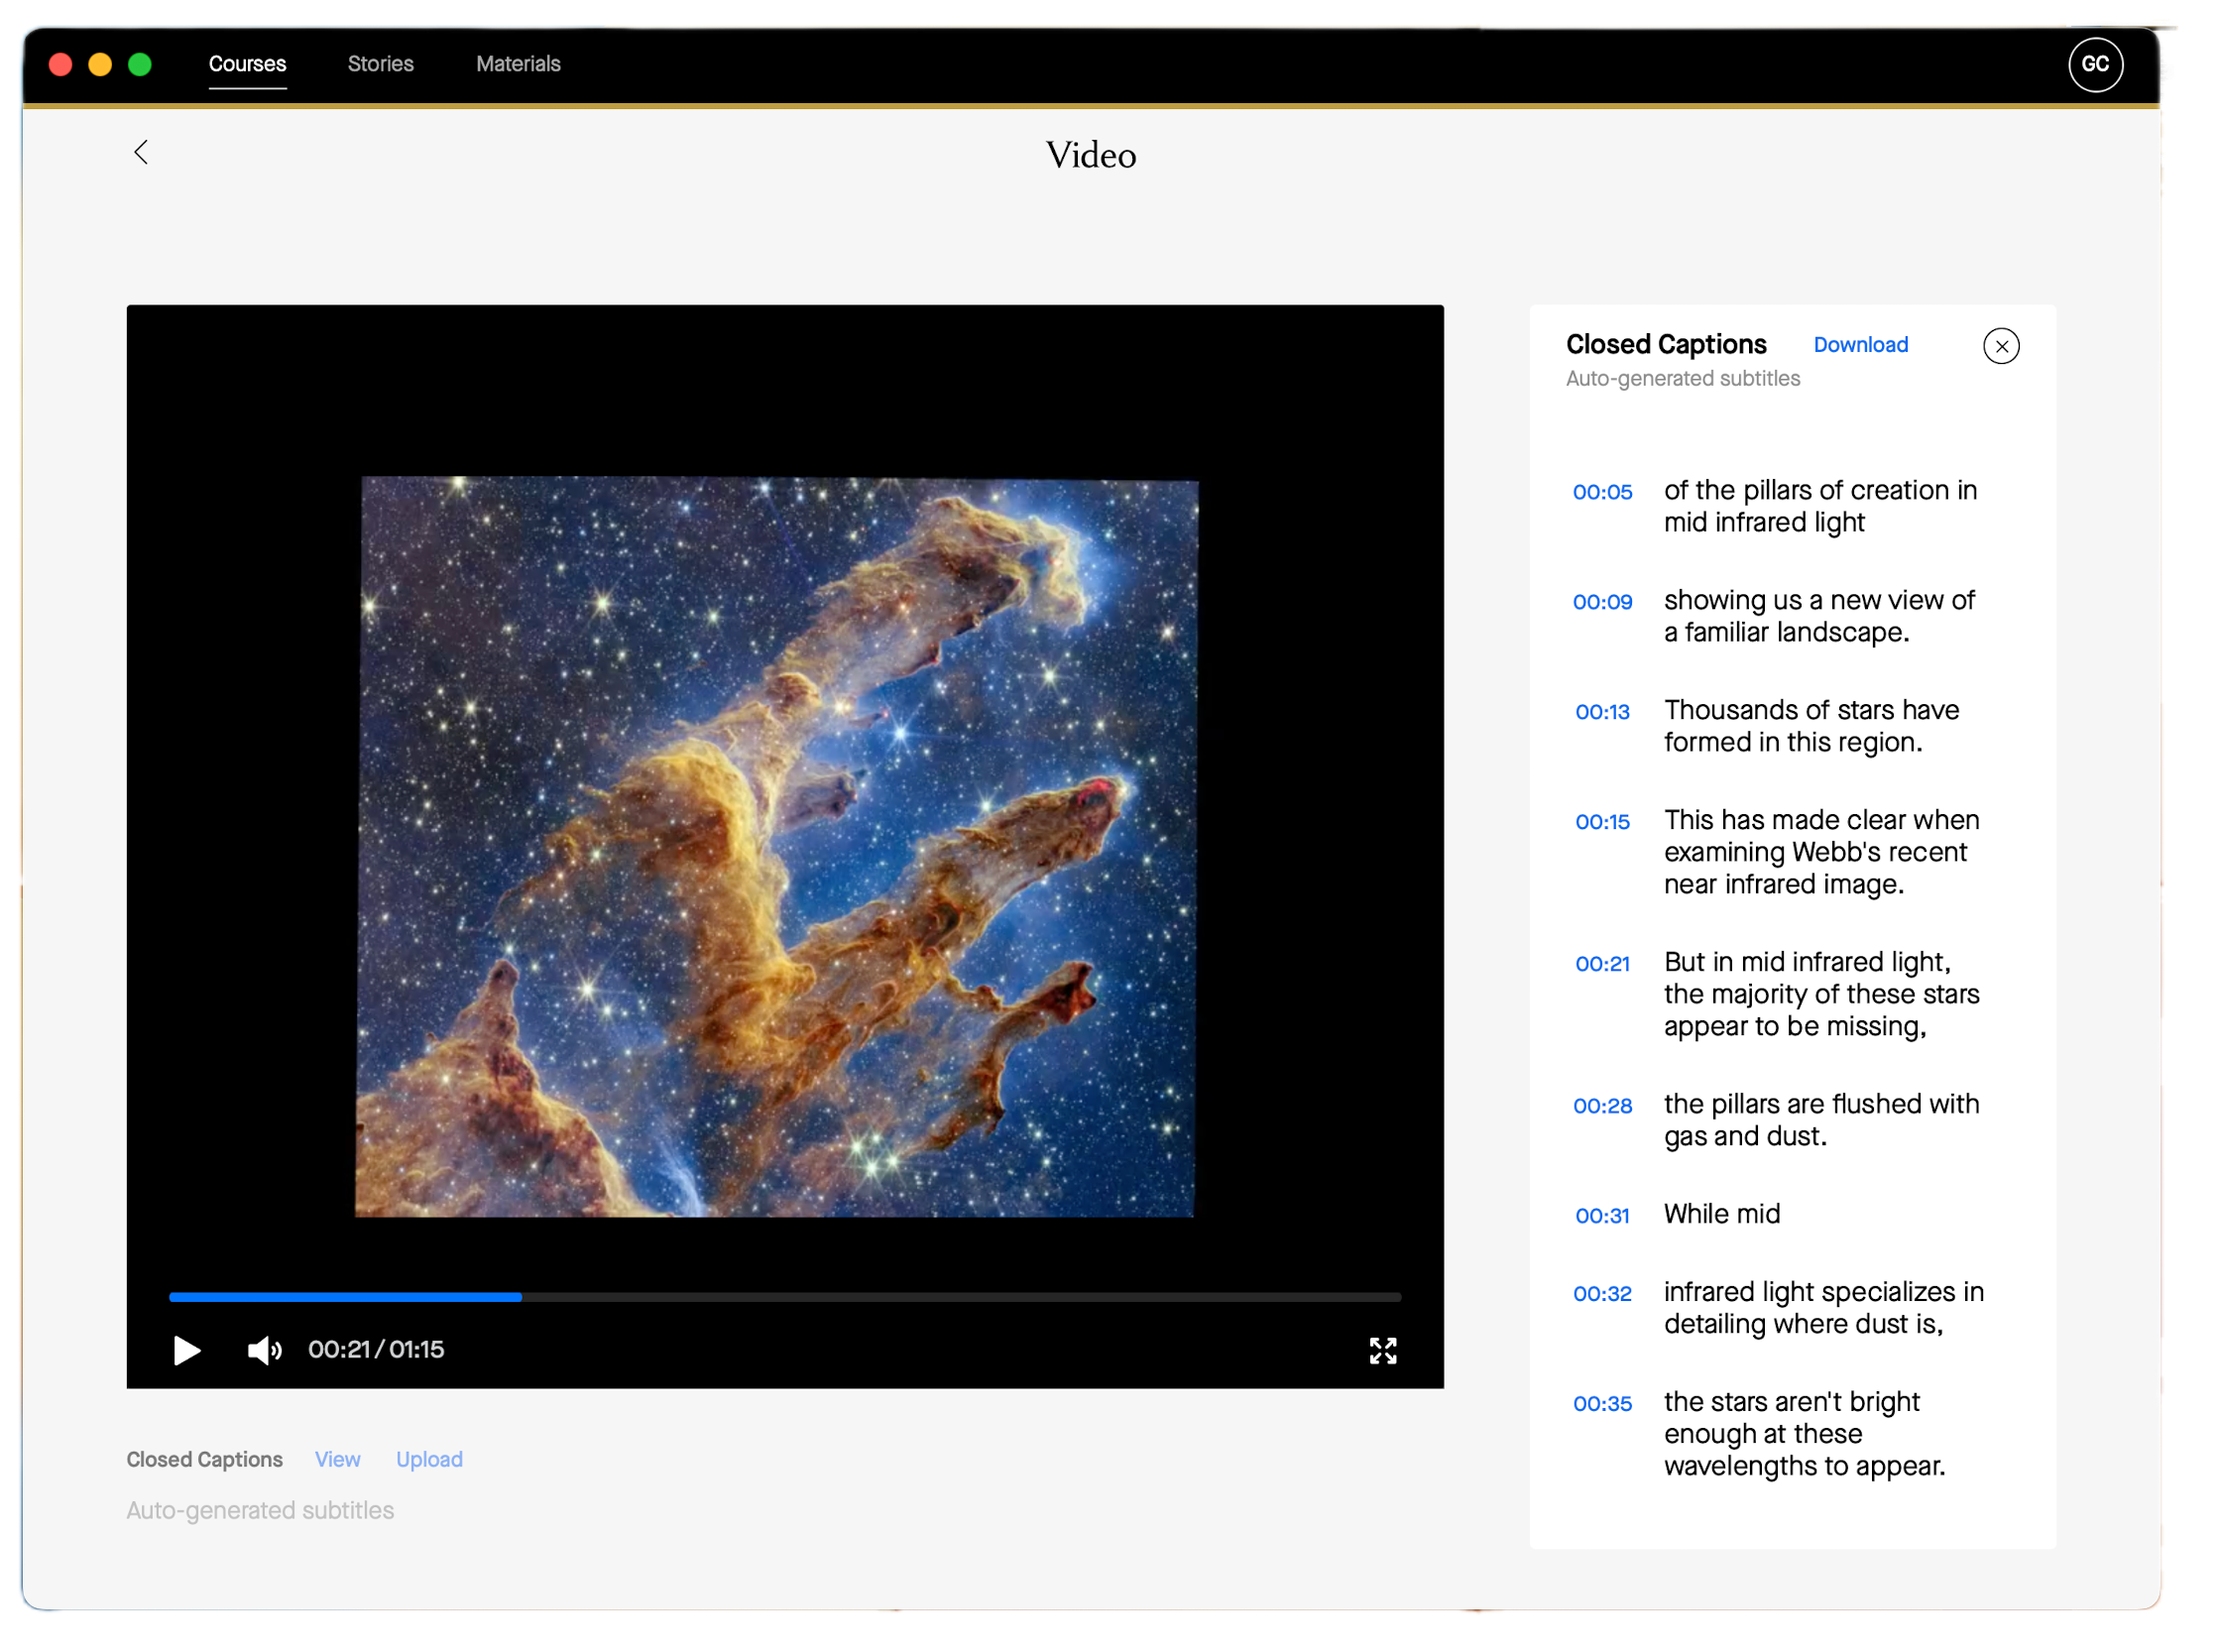Play the video

pos(186,1350)
